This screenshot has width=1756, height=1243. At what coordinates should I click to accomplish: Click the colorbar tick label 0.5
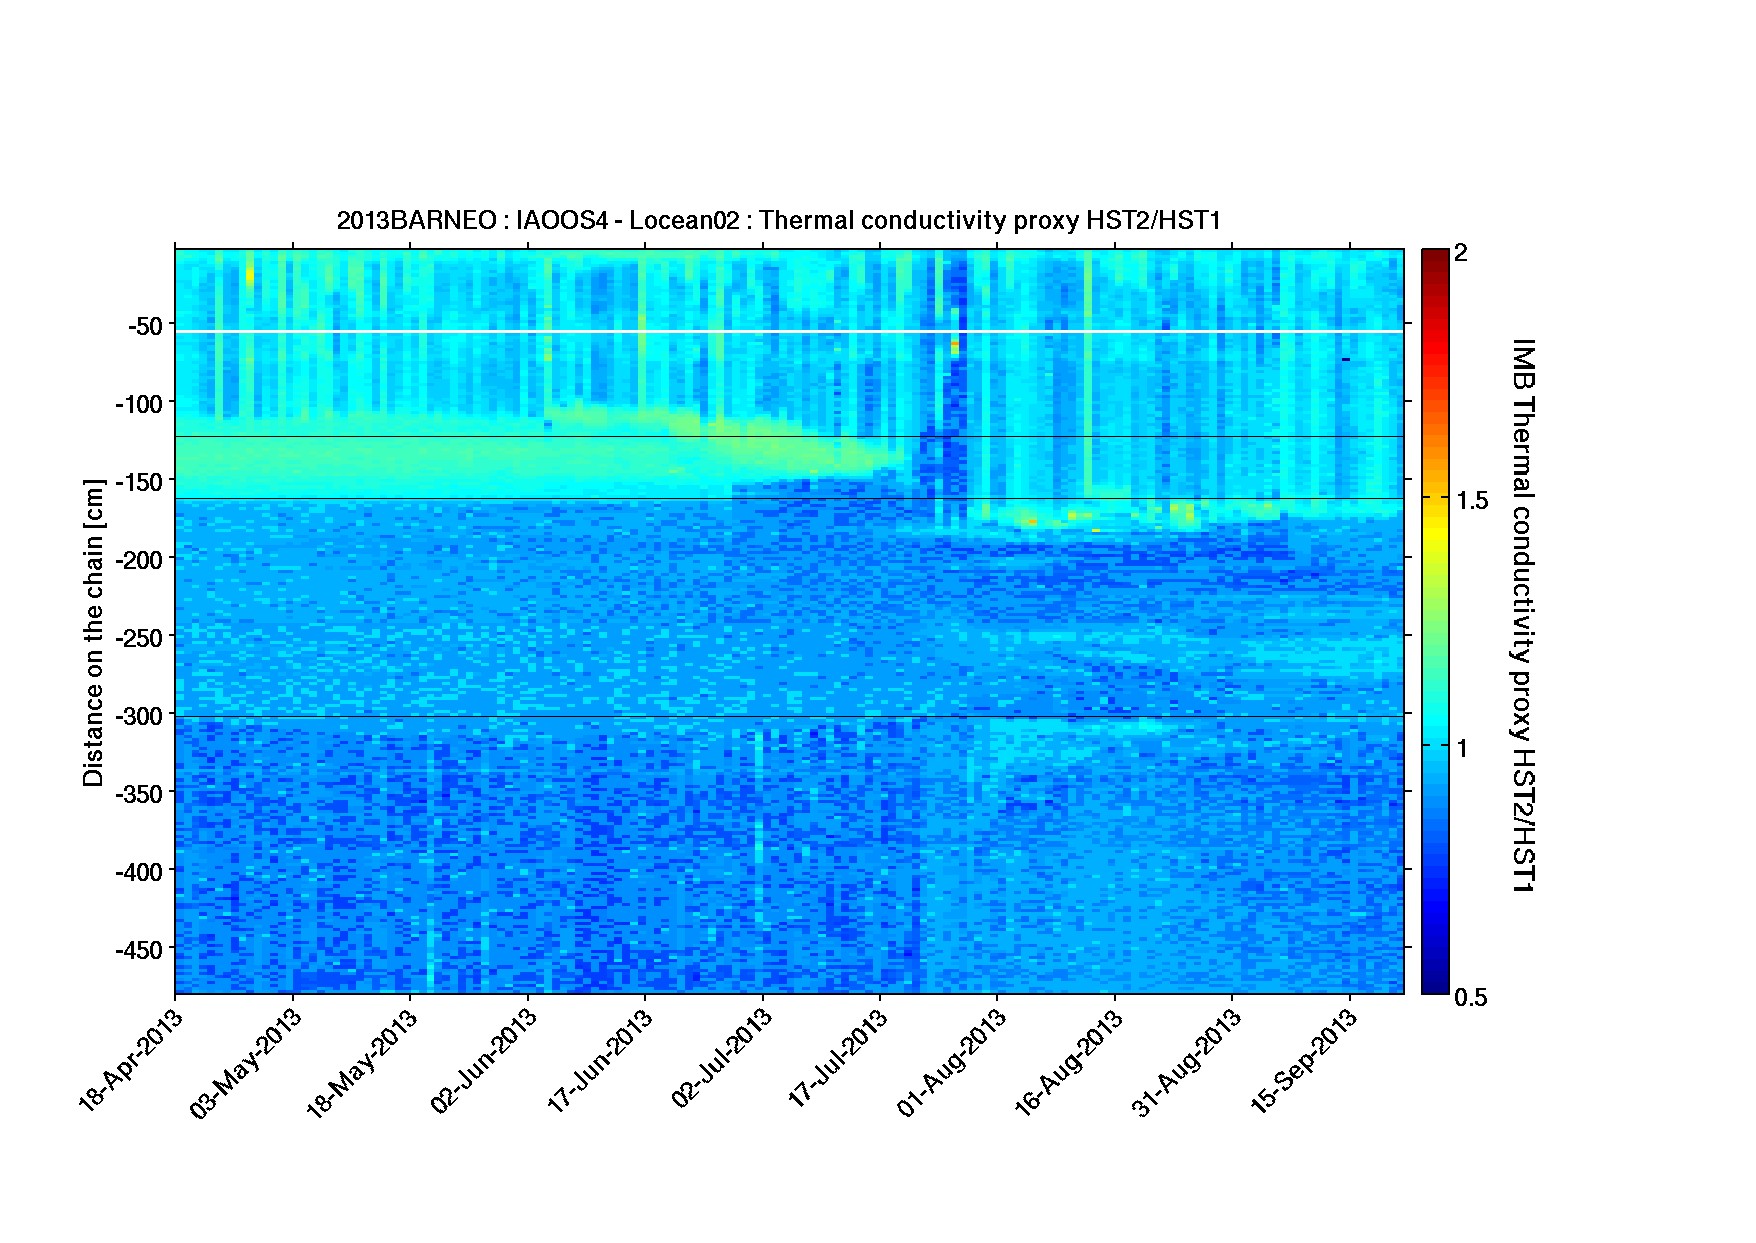(1471, 997)
